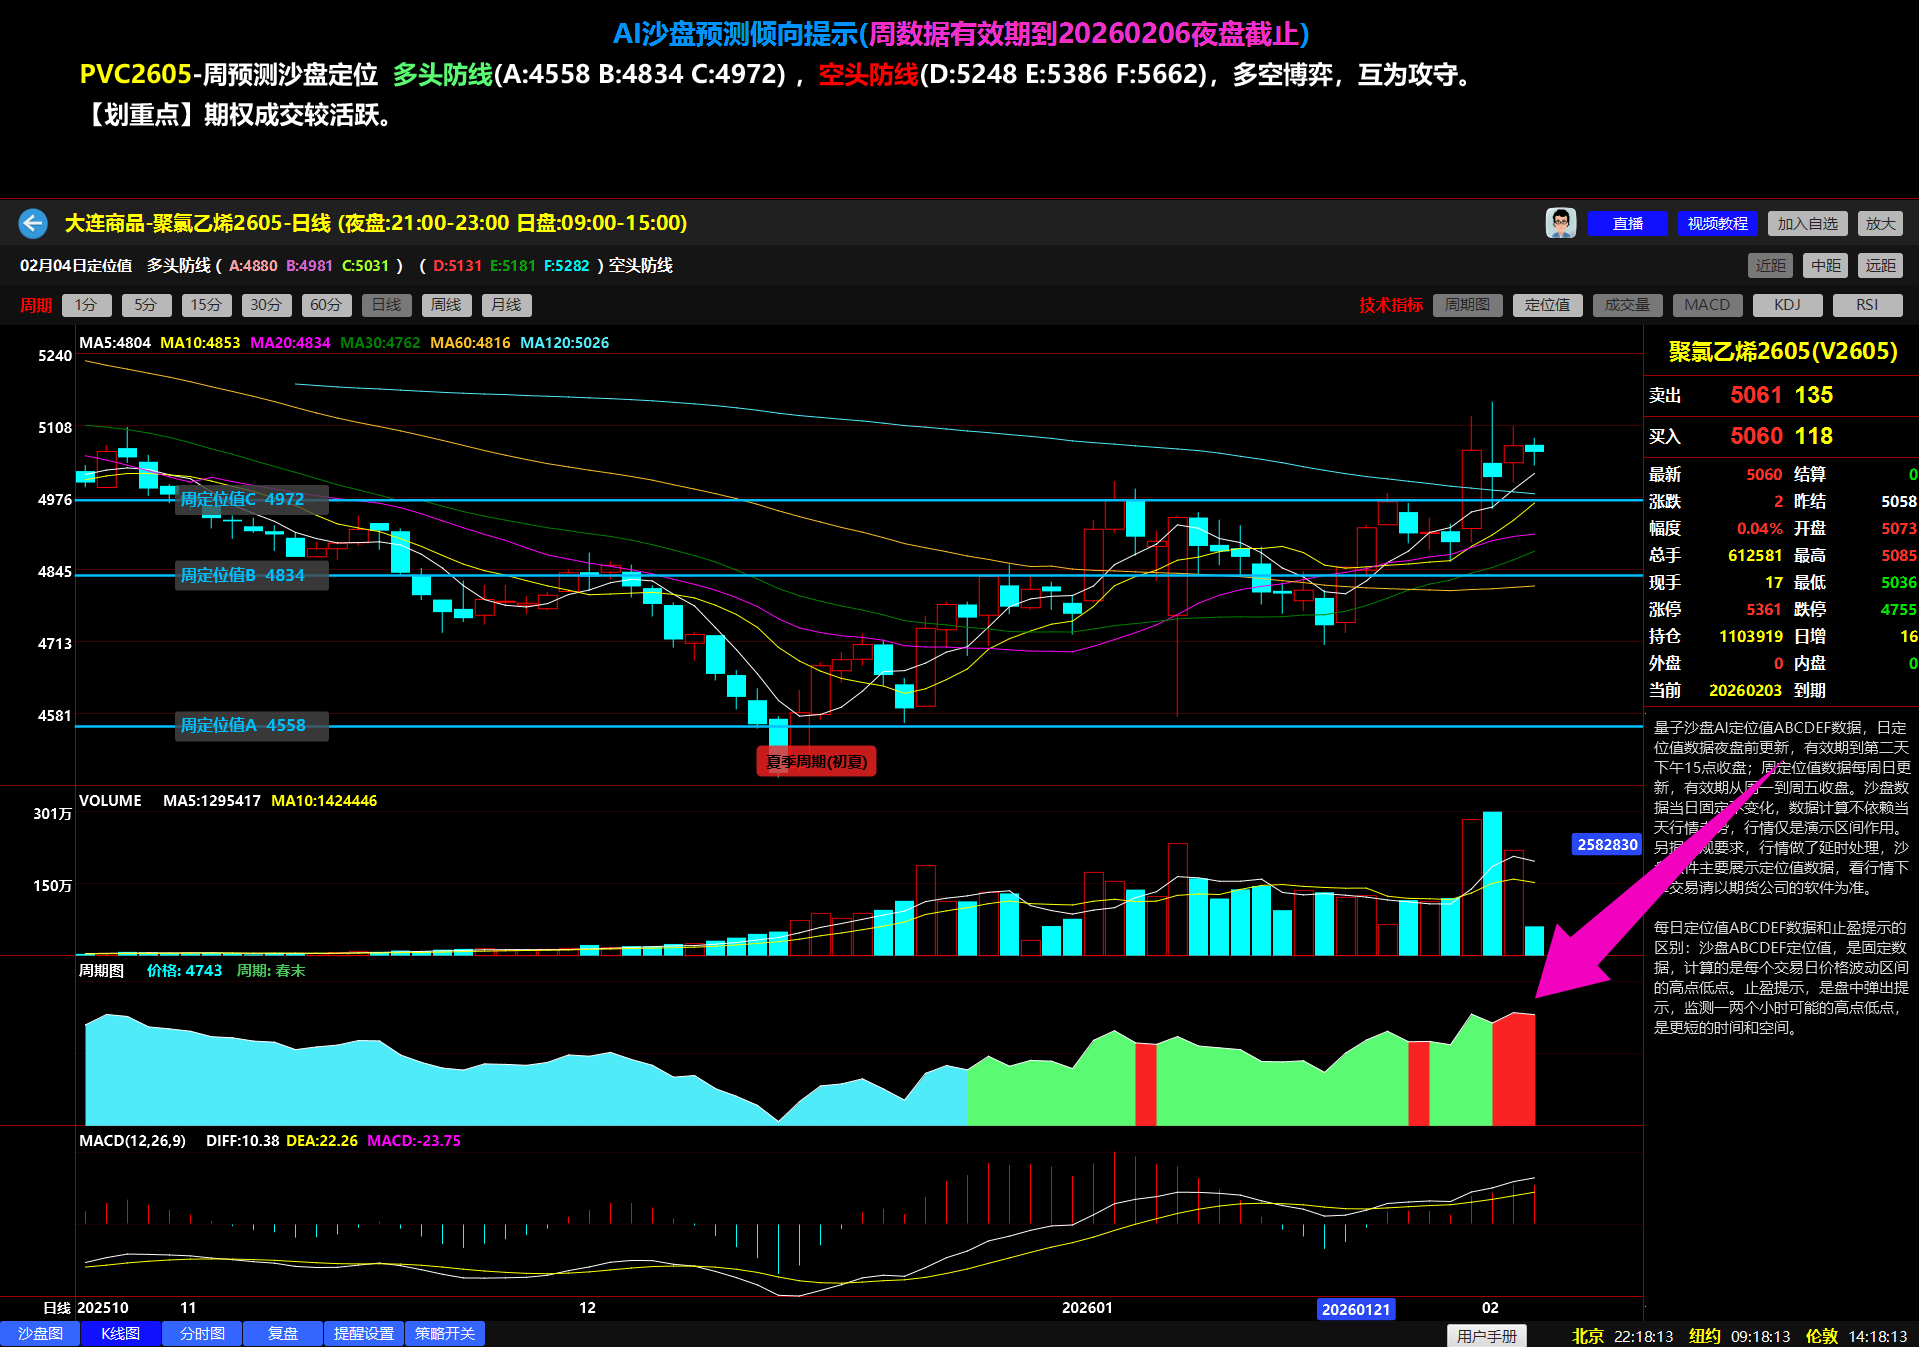The width and height of the screenshot is (1919, 1347).
Task: Click the 20260121 date marker on timeline
Action: (1356, 1309)
